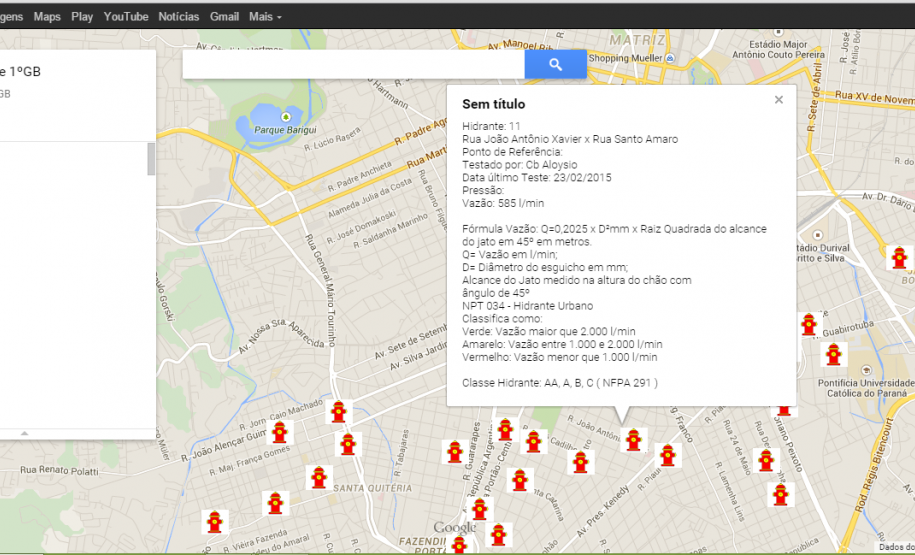Click hydrant marker near Gabirotuba label

809,325
